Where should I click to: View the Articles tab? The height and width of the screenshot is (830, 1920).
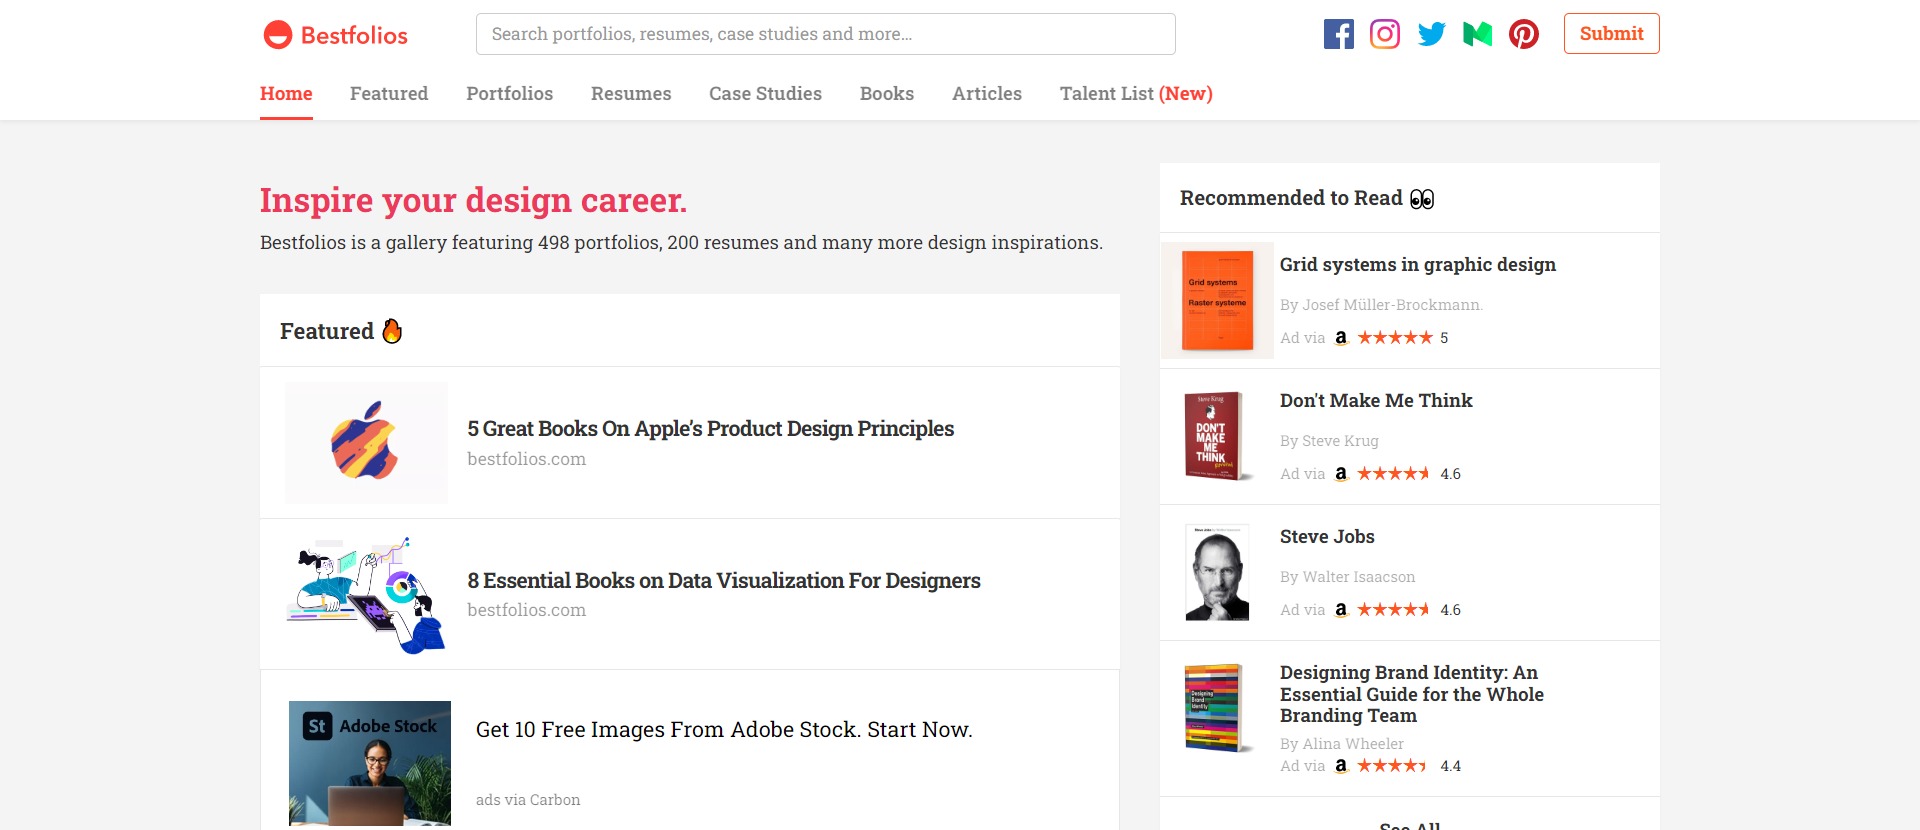tap(987, 94)
